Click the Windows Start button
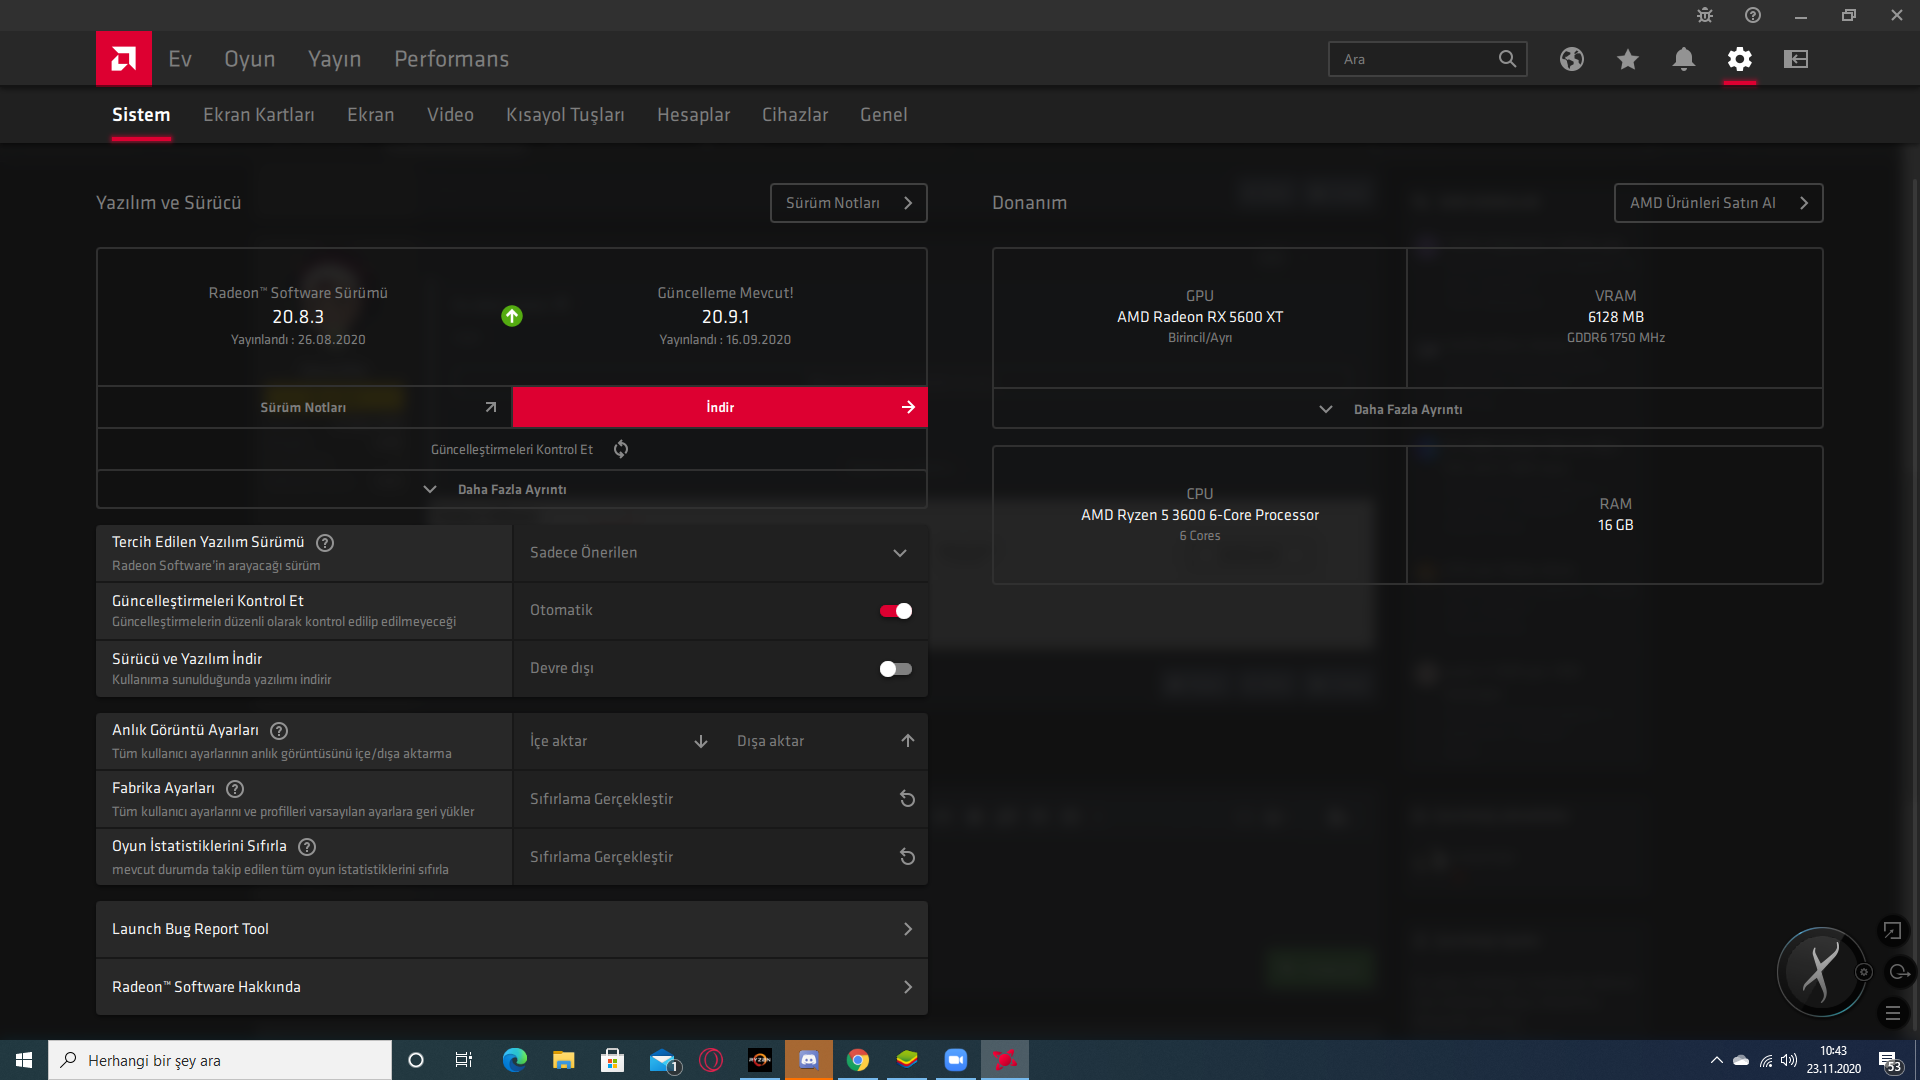The width and height of the screenshot is (1920, 1080). coord(24,1060)
